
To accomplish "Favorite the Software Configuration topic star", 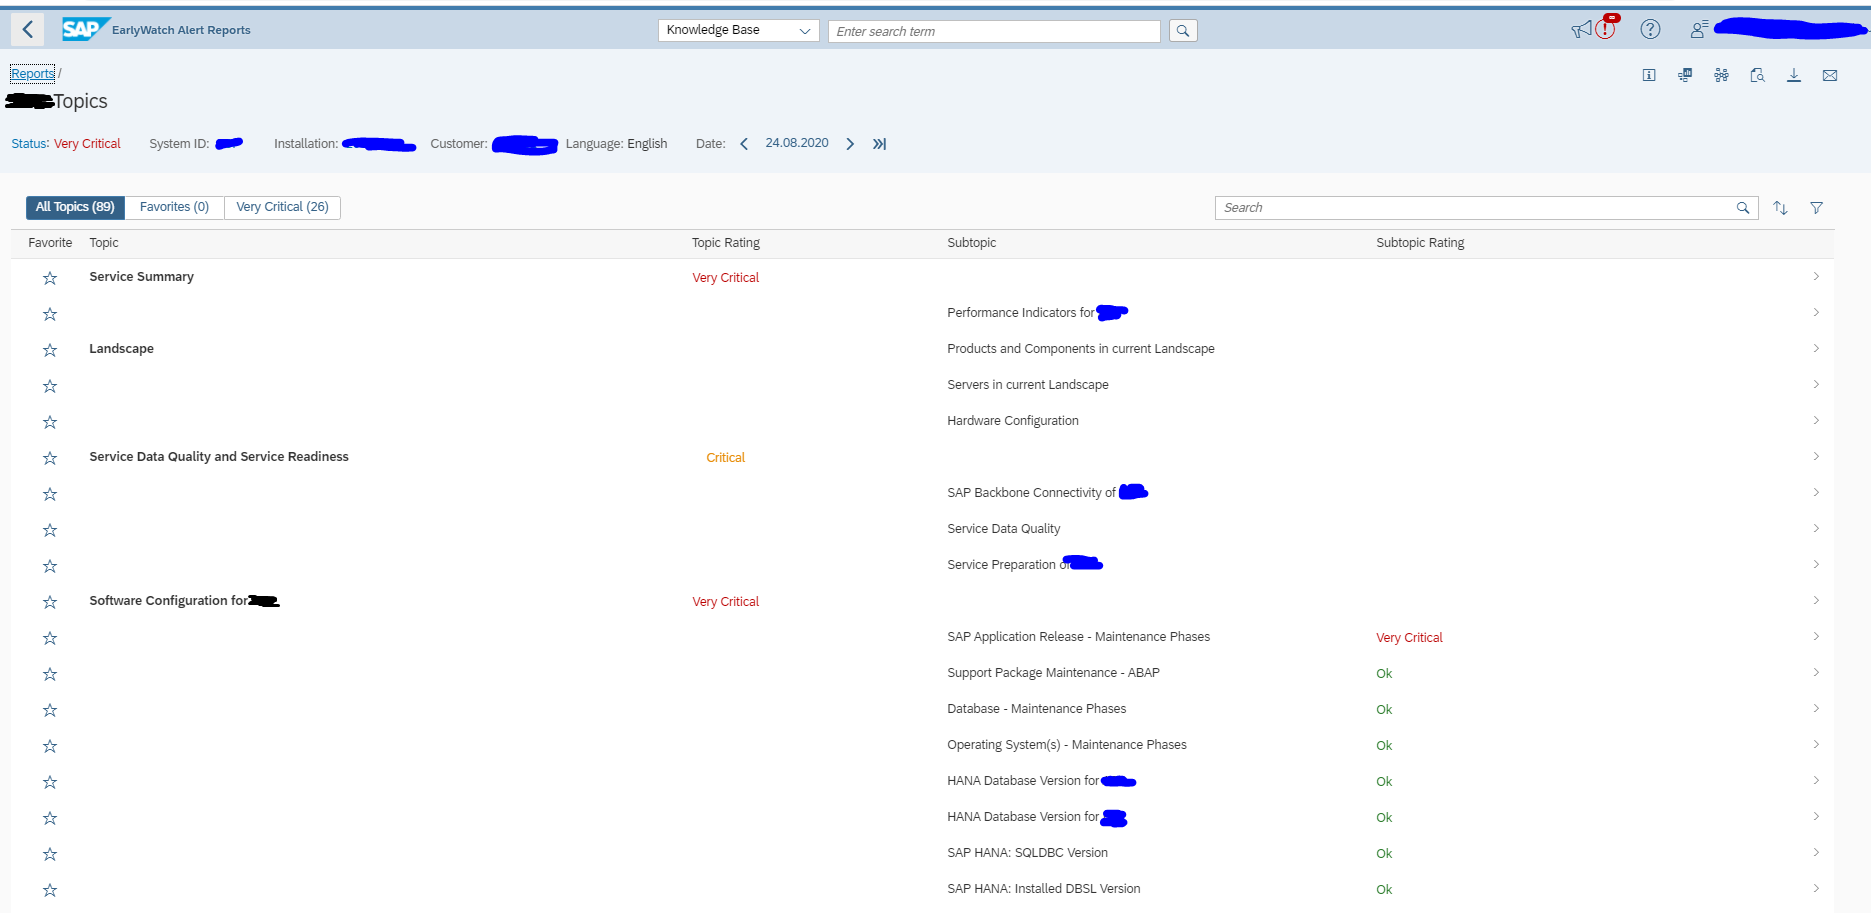I will pos(50,602).
